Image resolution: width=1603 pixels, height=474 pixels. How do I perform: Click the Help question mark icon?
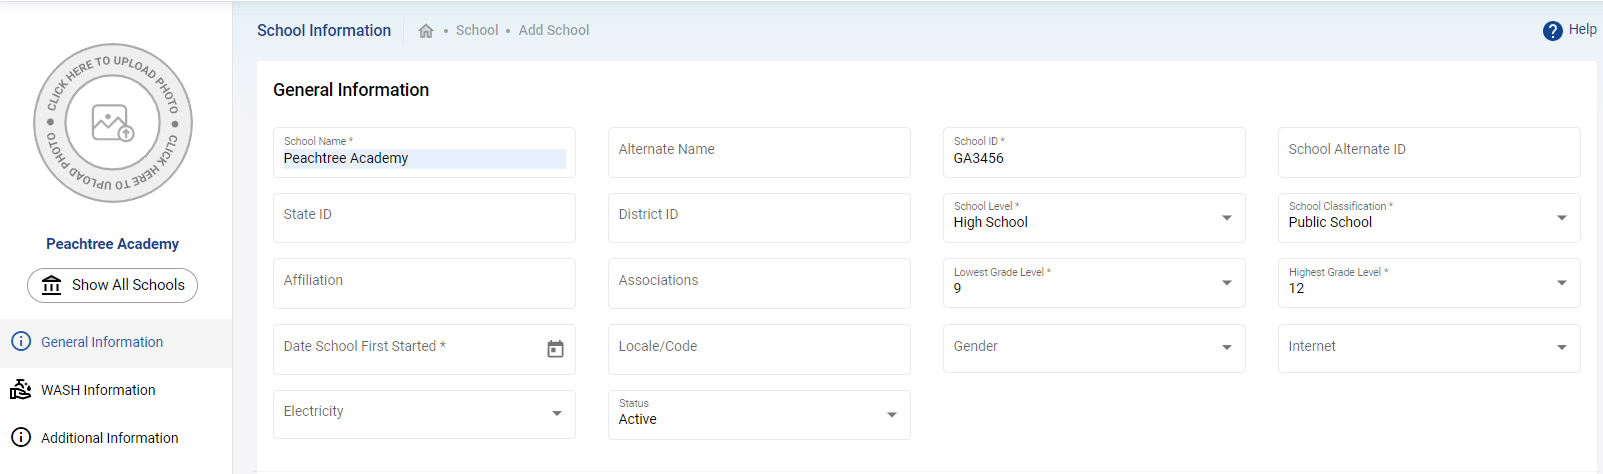point(1552,31)
